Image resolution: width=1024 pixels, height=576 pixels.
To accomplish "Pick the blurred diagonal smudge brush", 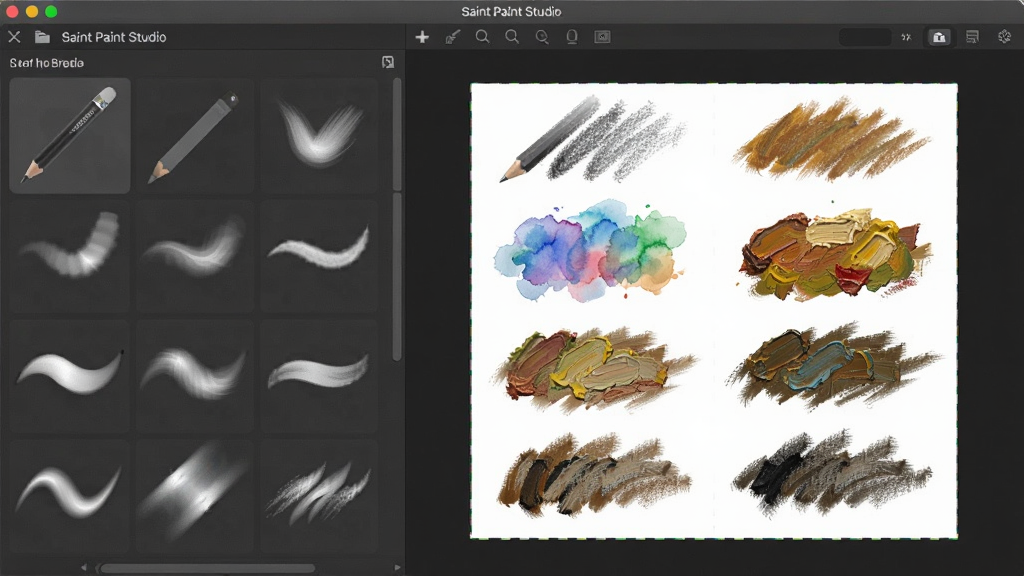I will [x=195, y=496].
